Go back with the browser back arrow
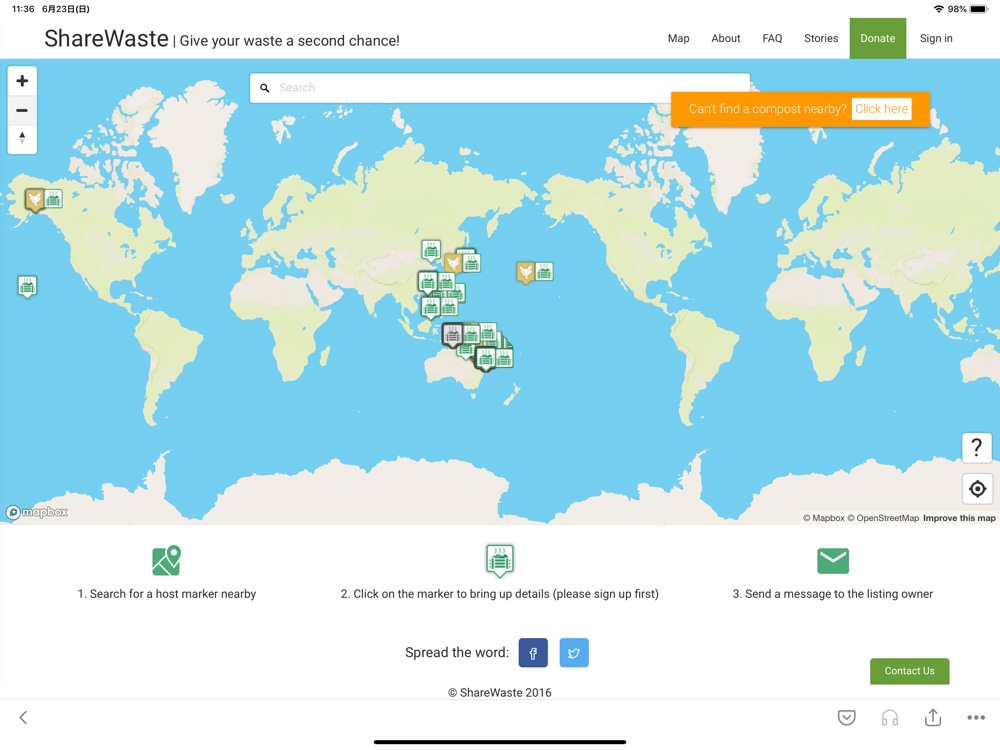This screenshot has width=1000, height=750. tap(24, 717)
